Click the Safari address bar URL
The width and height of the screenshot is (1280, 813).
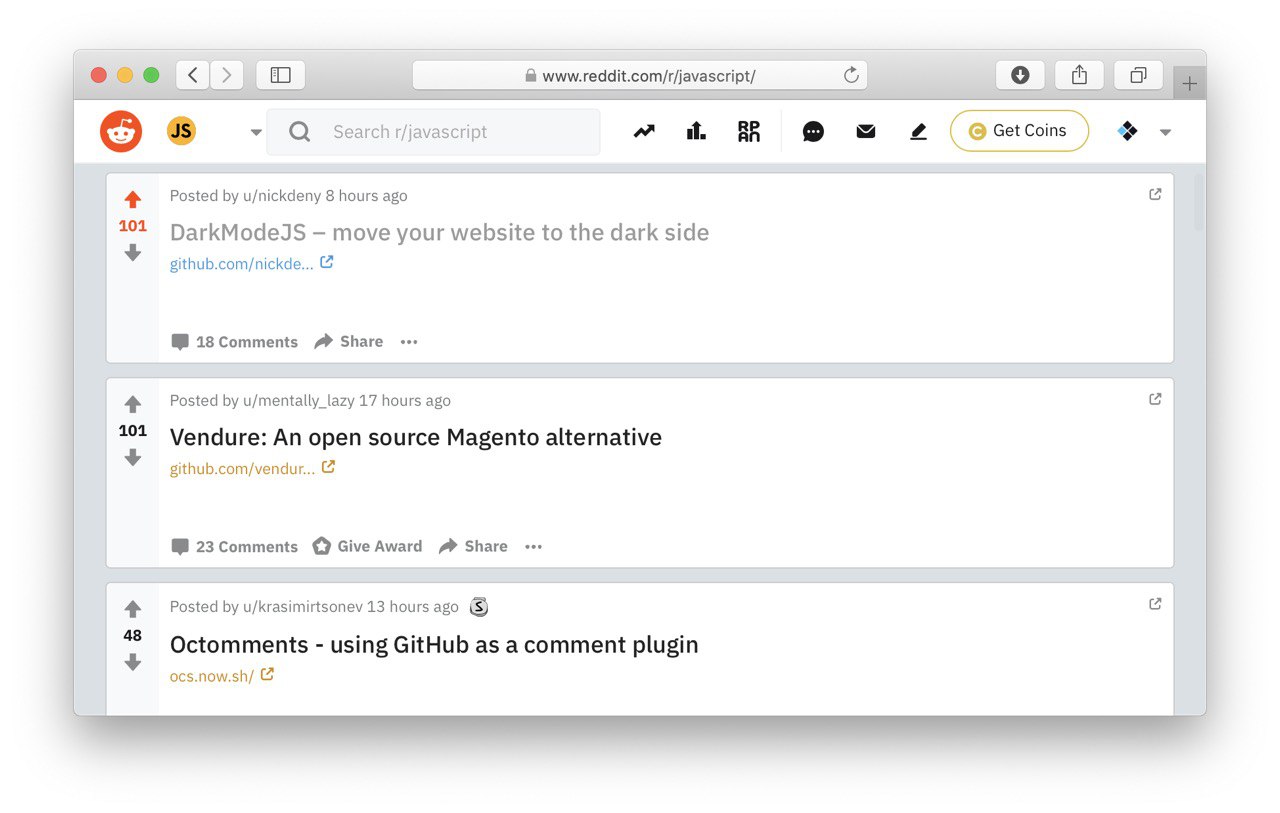(649, 76)
